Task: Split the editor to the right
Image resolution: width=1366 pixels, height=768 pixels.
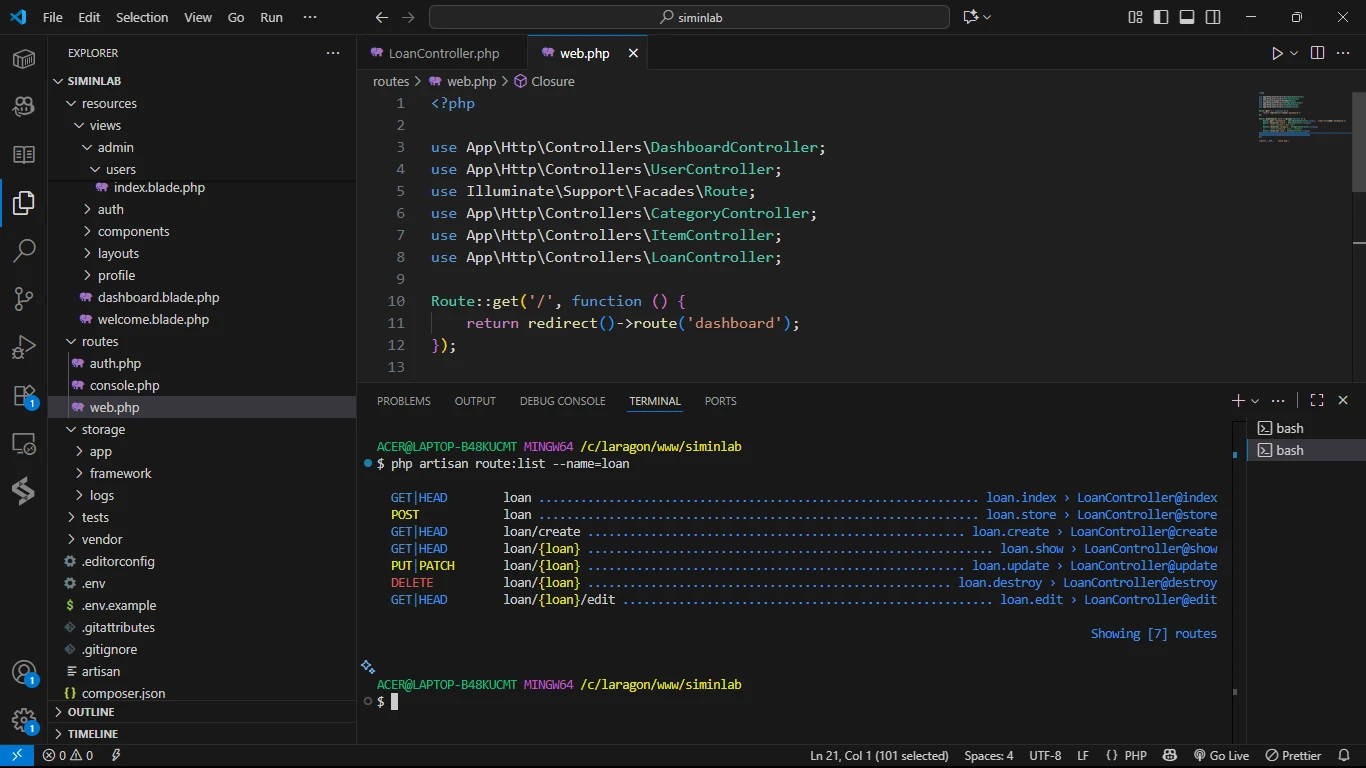Action: point(1317,53)
